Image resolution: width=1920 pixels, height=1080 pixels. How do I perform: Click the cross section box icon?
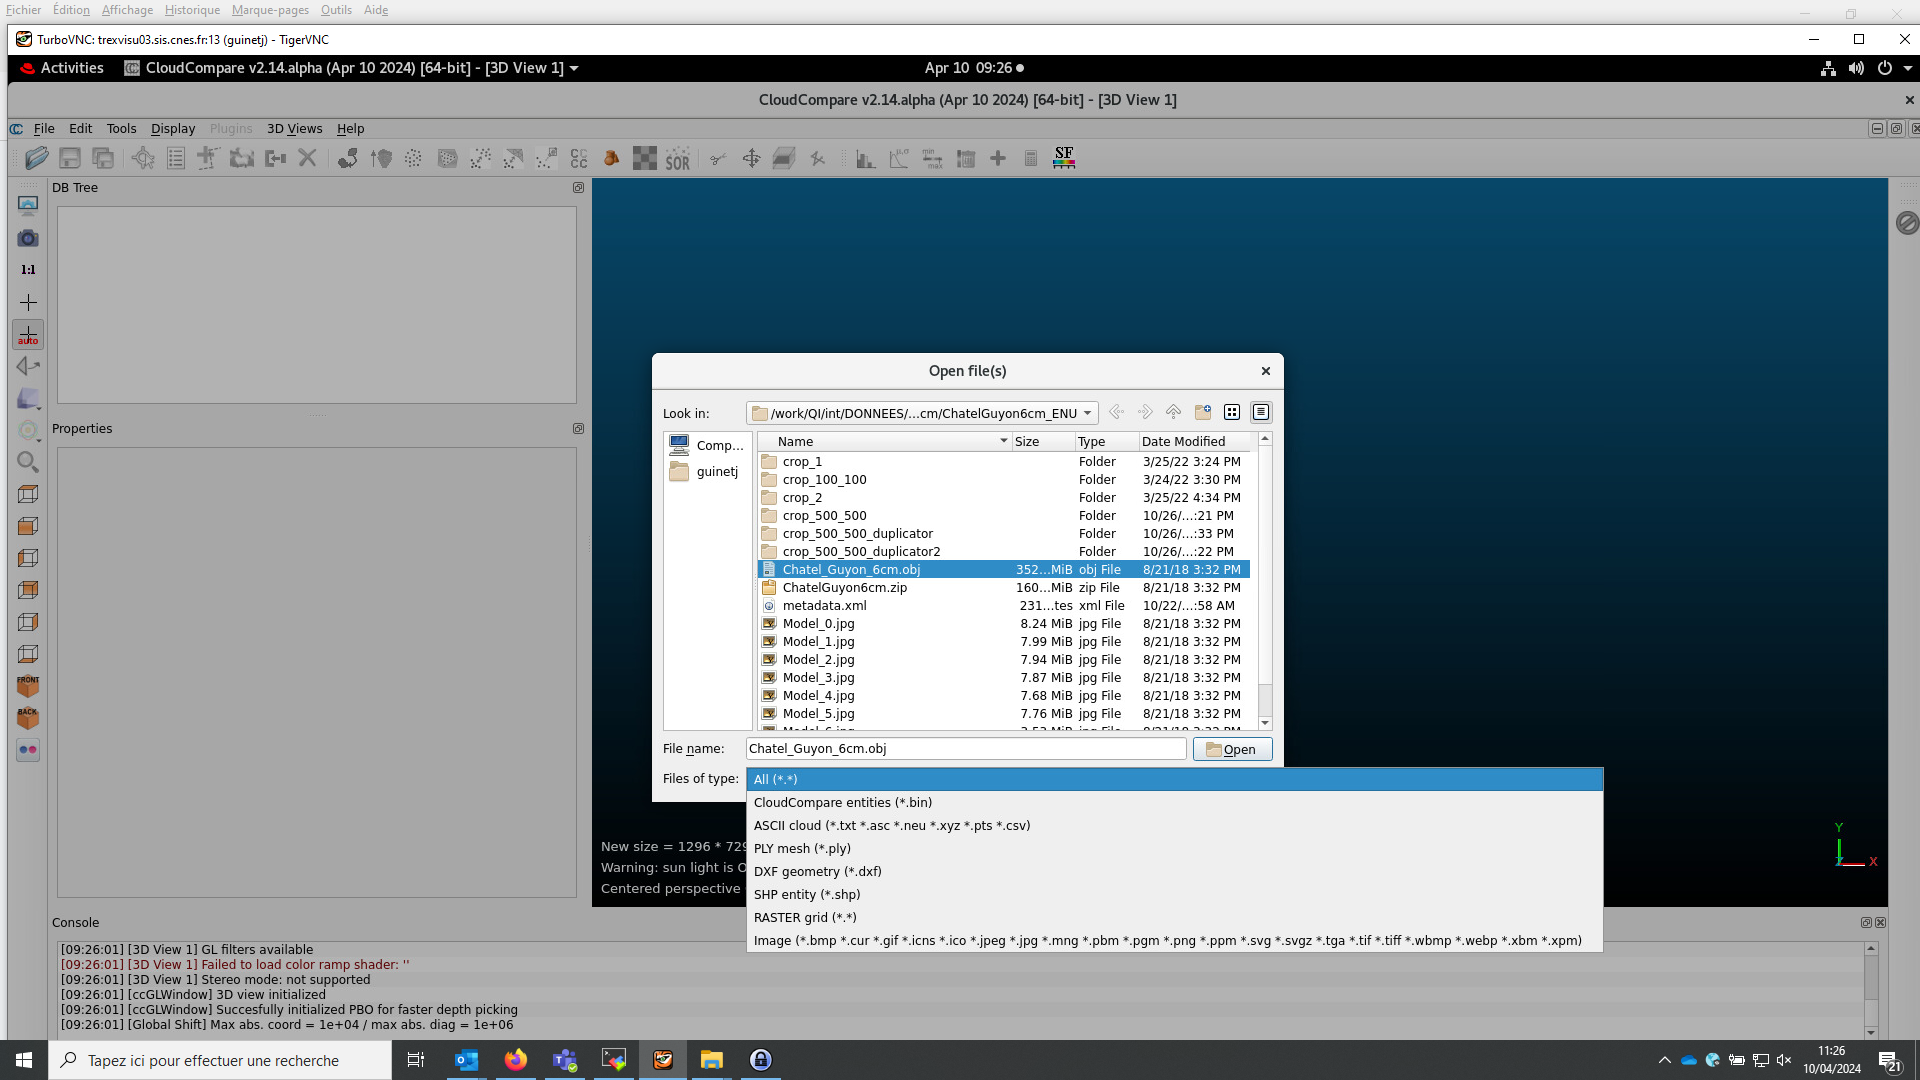pyautogui.click(x=784, y=158)
